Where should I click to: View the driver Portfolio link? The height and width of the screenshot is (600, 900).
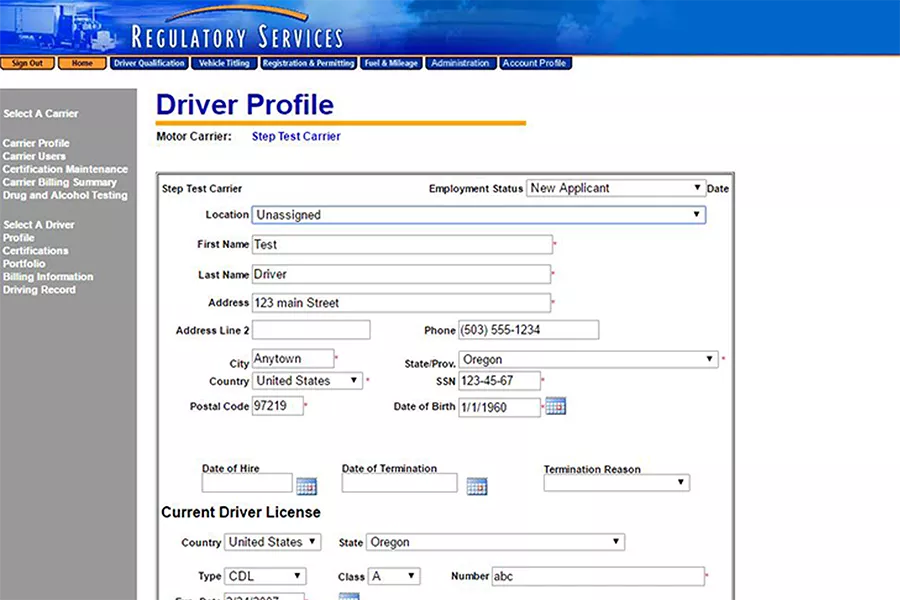(x=24, y=264)
